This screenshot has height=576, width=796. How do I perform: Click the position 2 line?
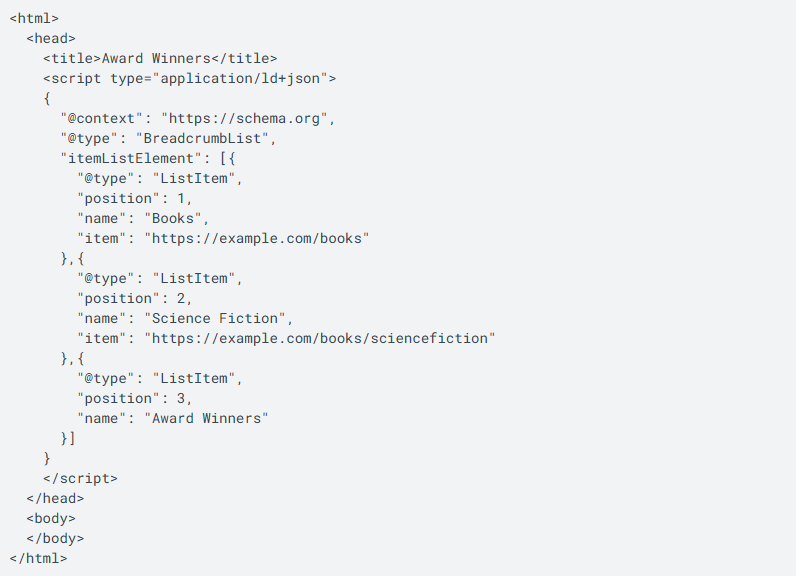(x=135, y=299)
